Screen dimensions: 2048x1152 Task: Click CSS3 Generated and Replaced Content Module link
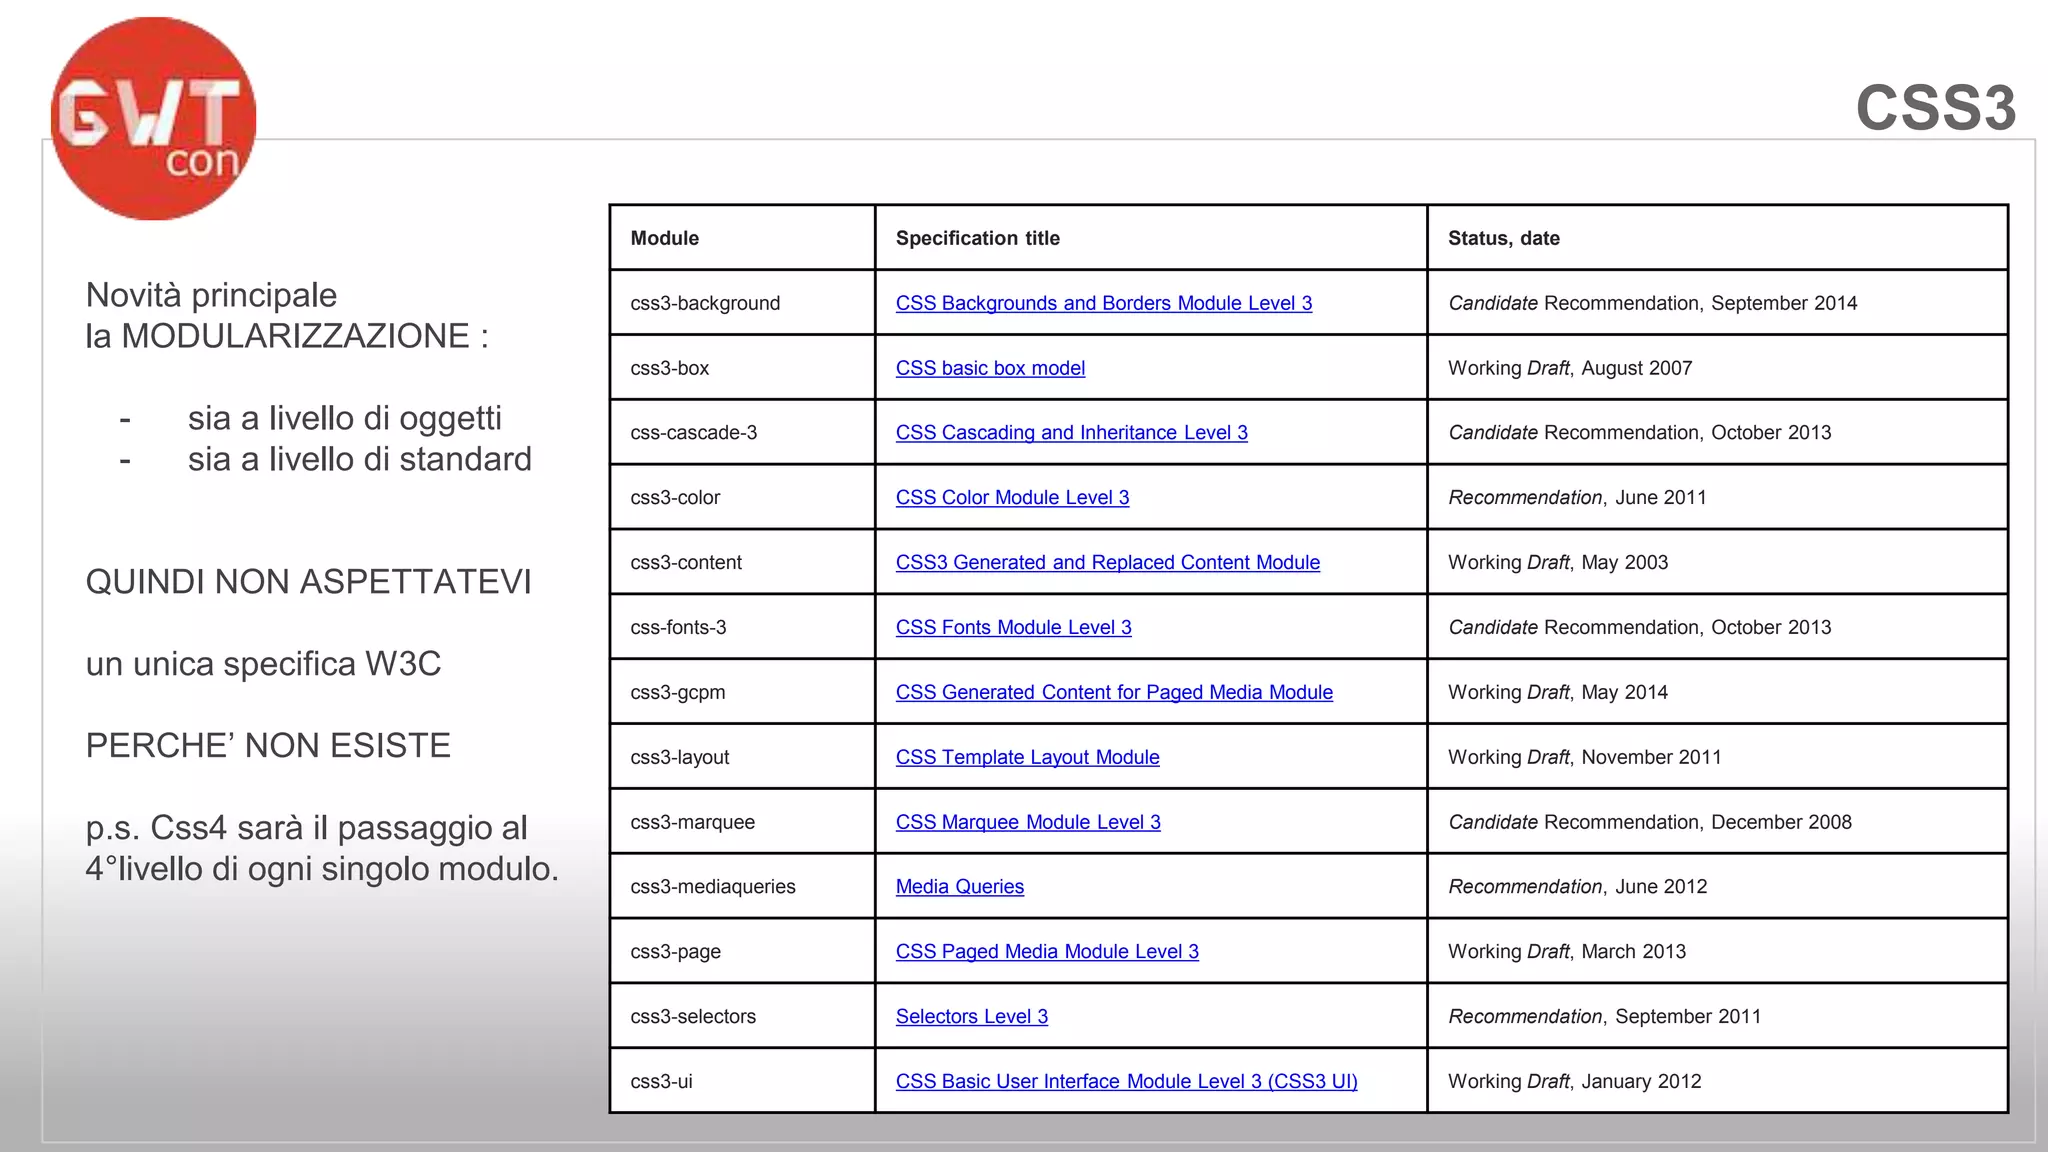(x=1107, y=563)
